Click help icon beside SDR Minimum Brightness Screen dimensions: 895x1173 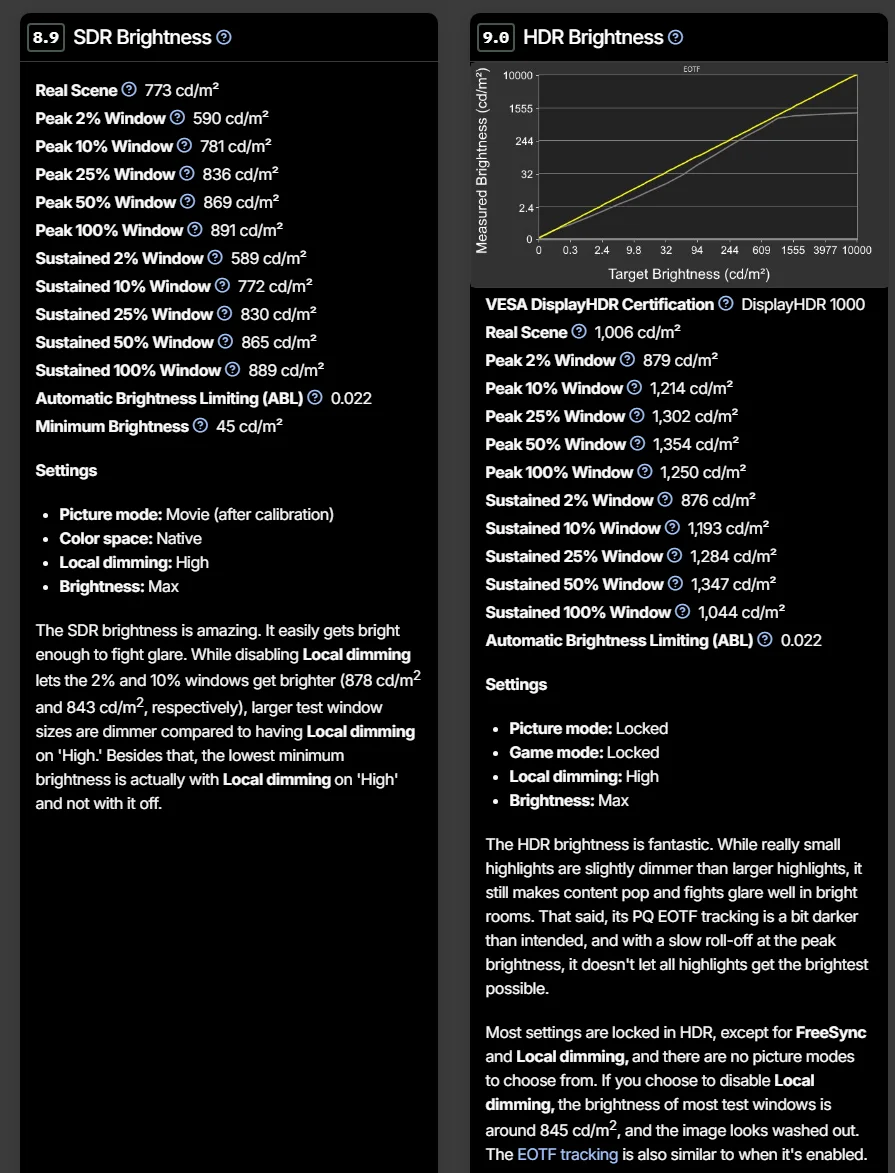point(200,426)
